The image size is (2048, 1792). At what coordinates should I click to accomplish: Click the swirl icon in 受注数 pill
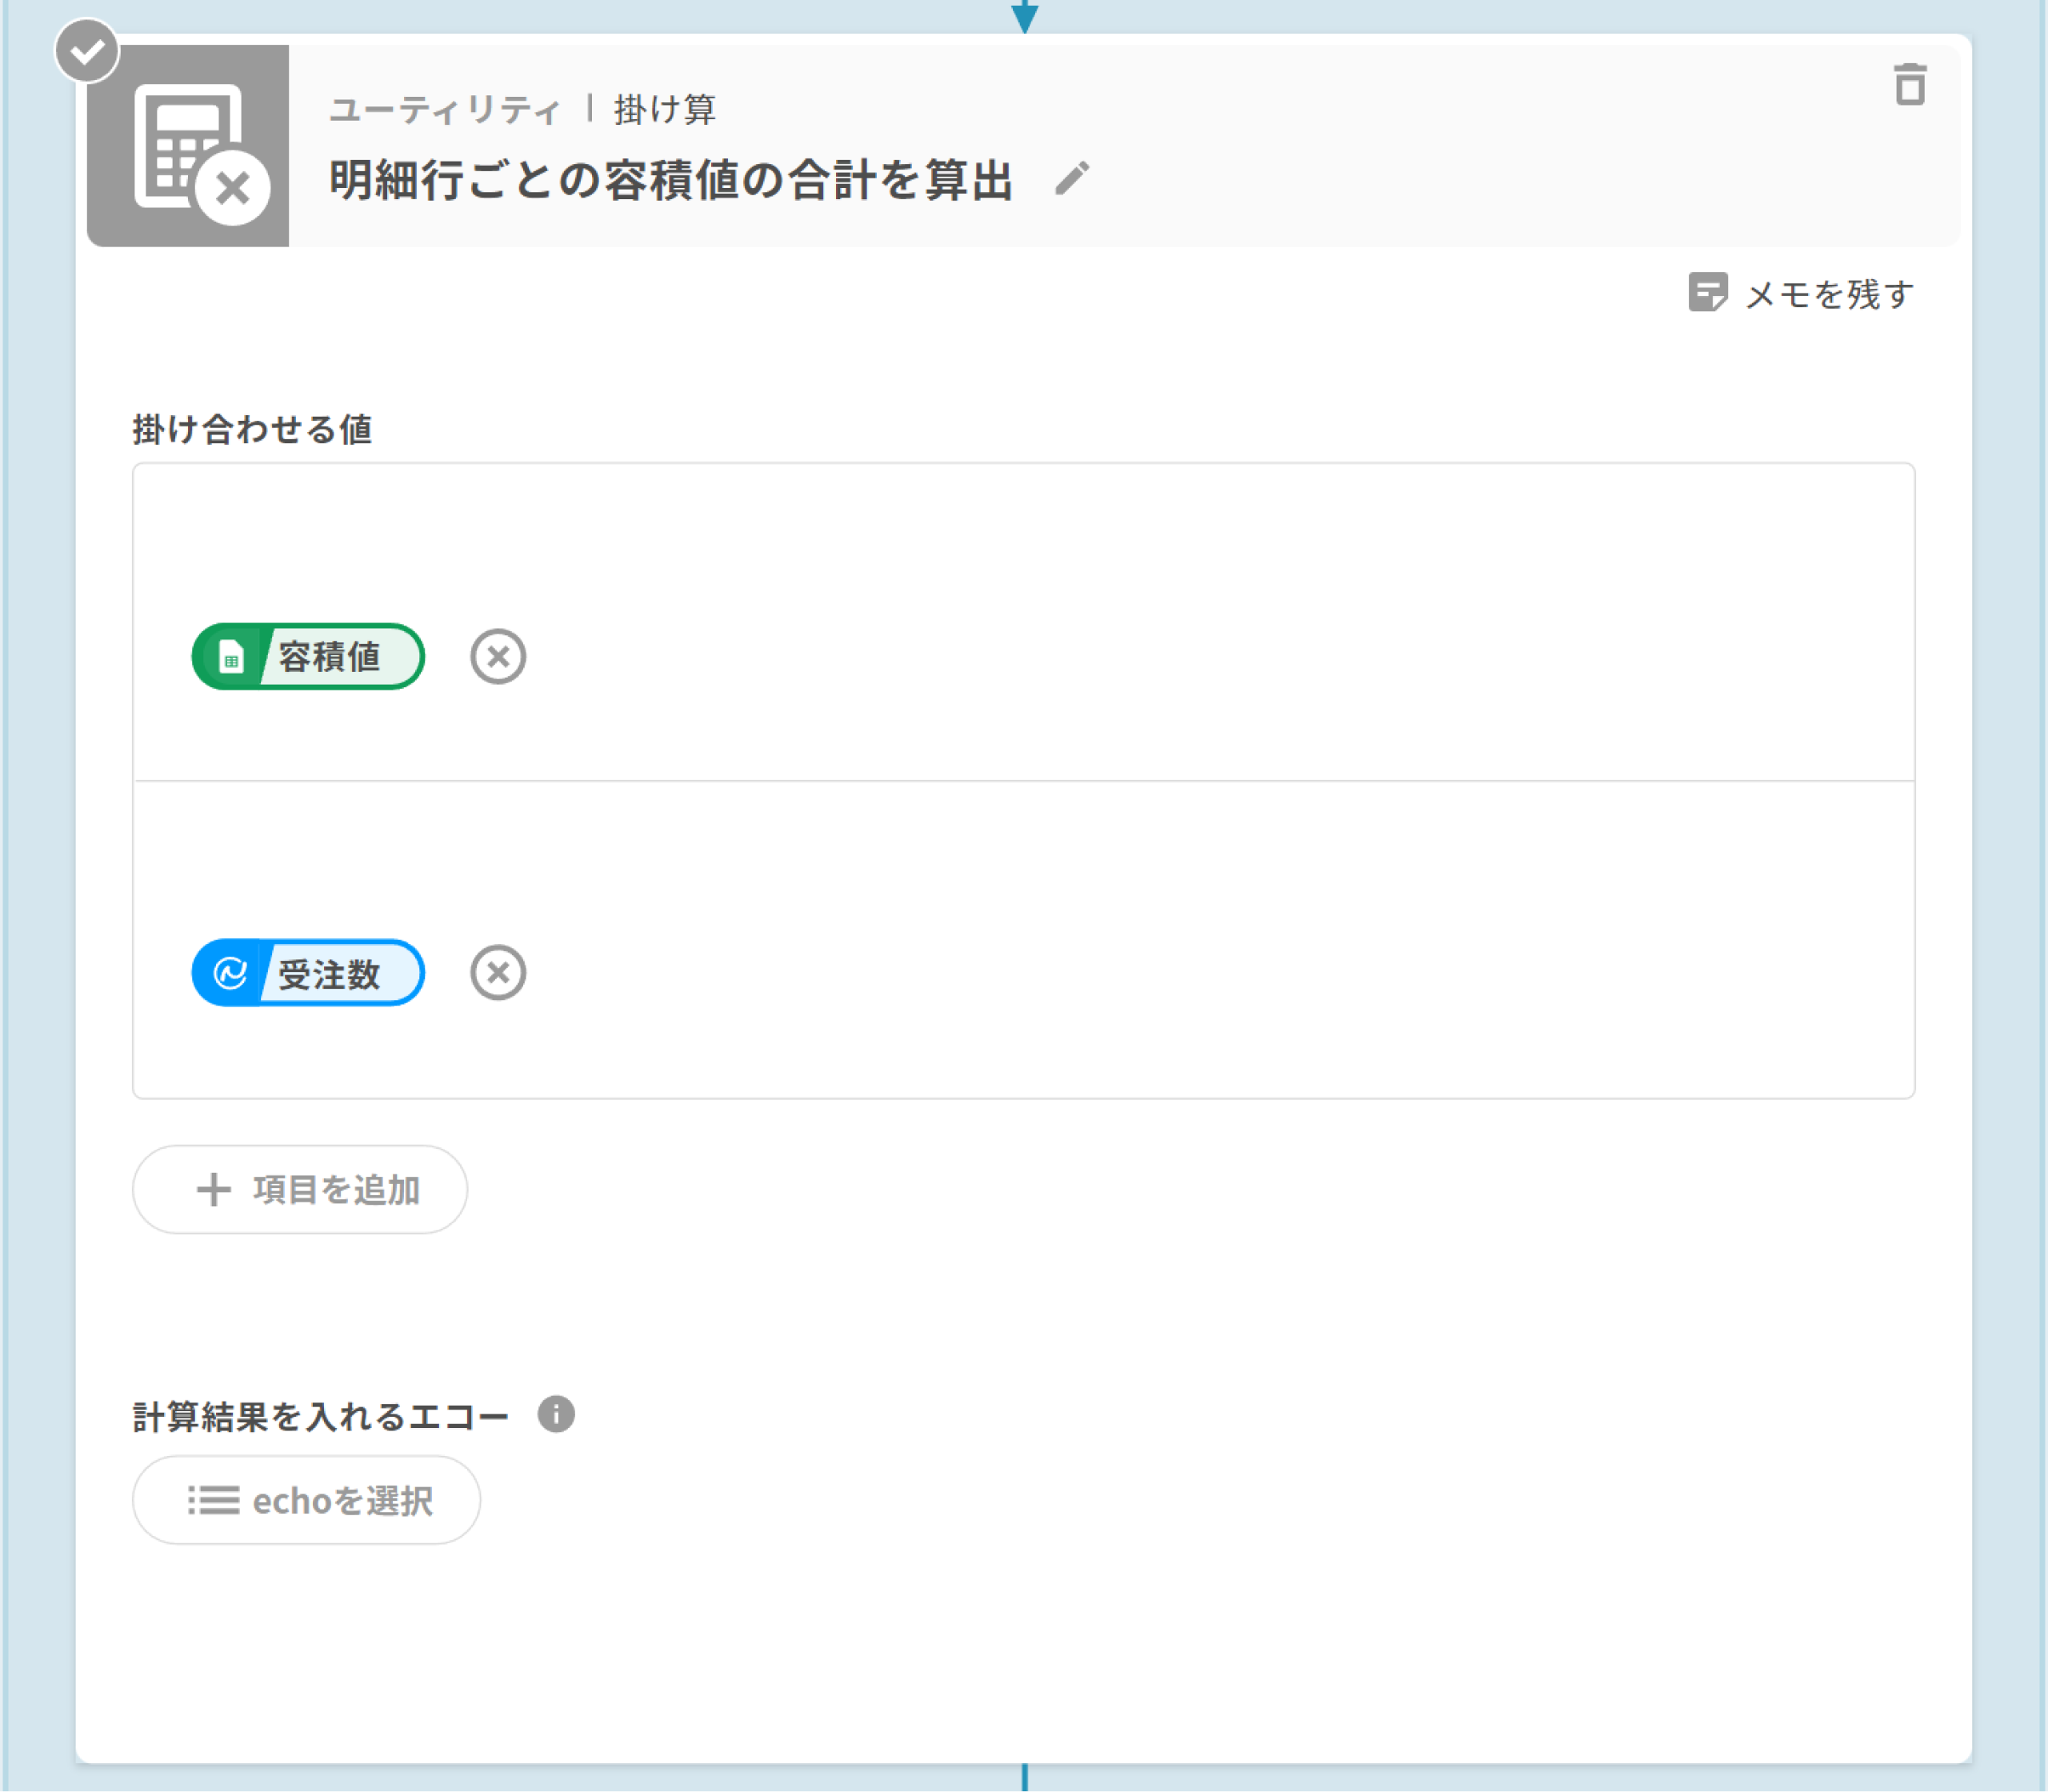(231, 973)
